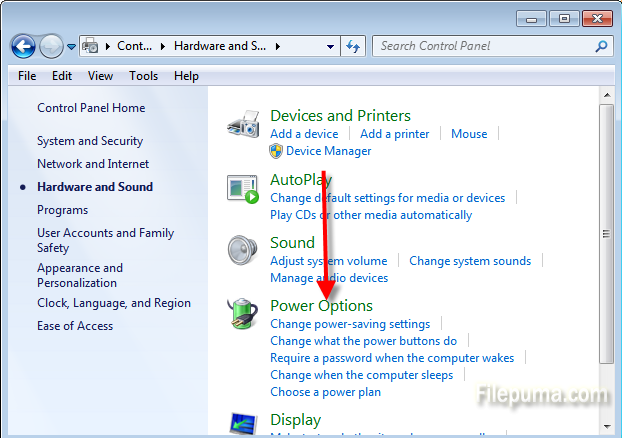Viewport: 622px width, 438px height.
Task: Click Change what the power buttons do
Action: [x=363, y=341]
